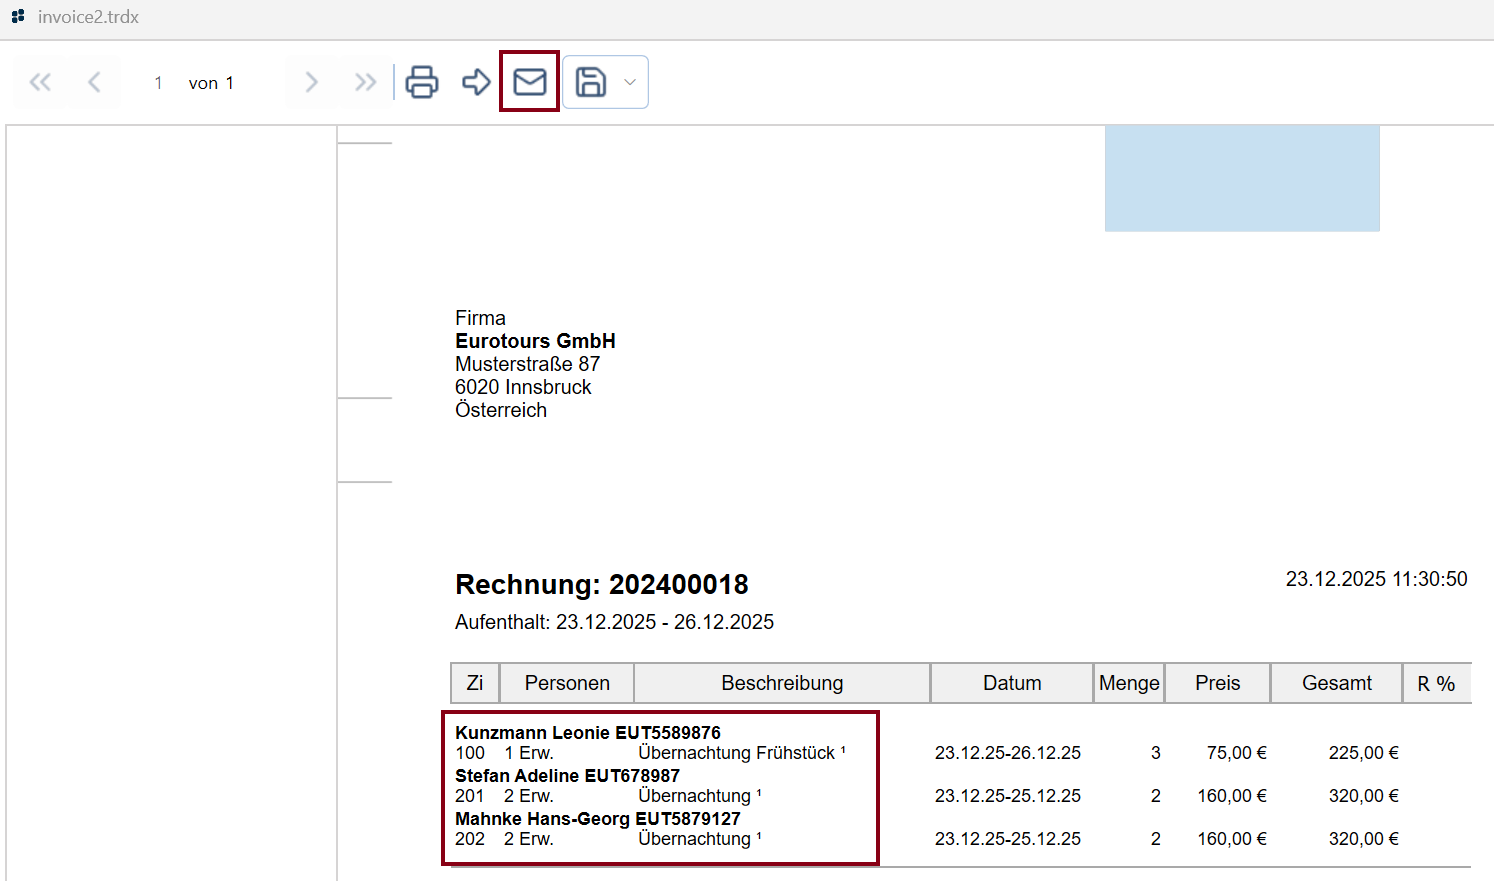
Task: Select the invoice2.trdx tab
Action: pos(88,17)
